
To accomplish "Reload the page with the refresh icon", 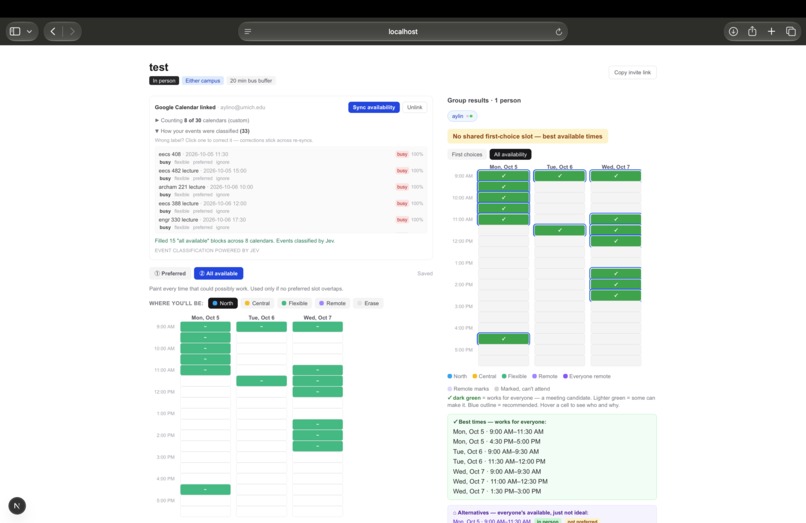I will tap(559, 31).
